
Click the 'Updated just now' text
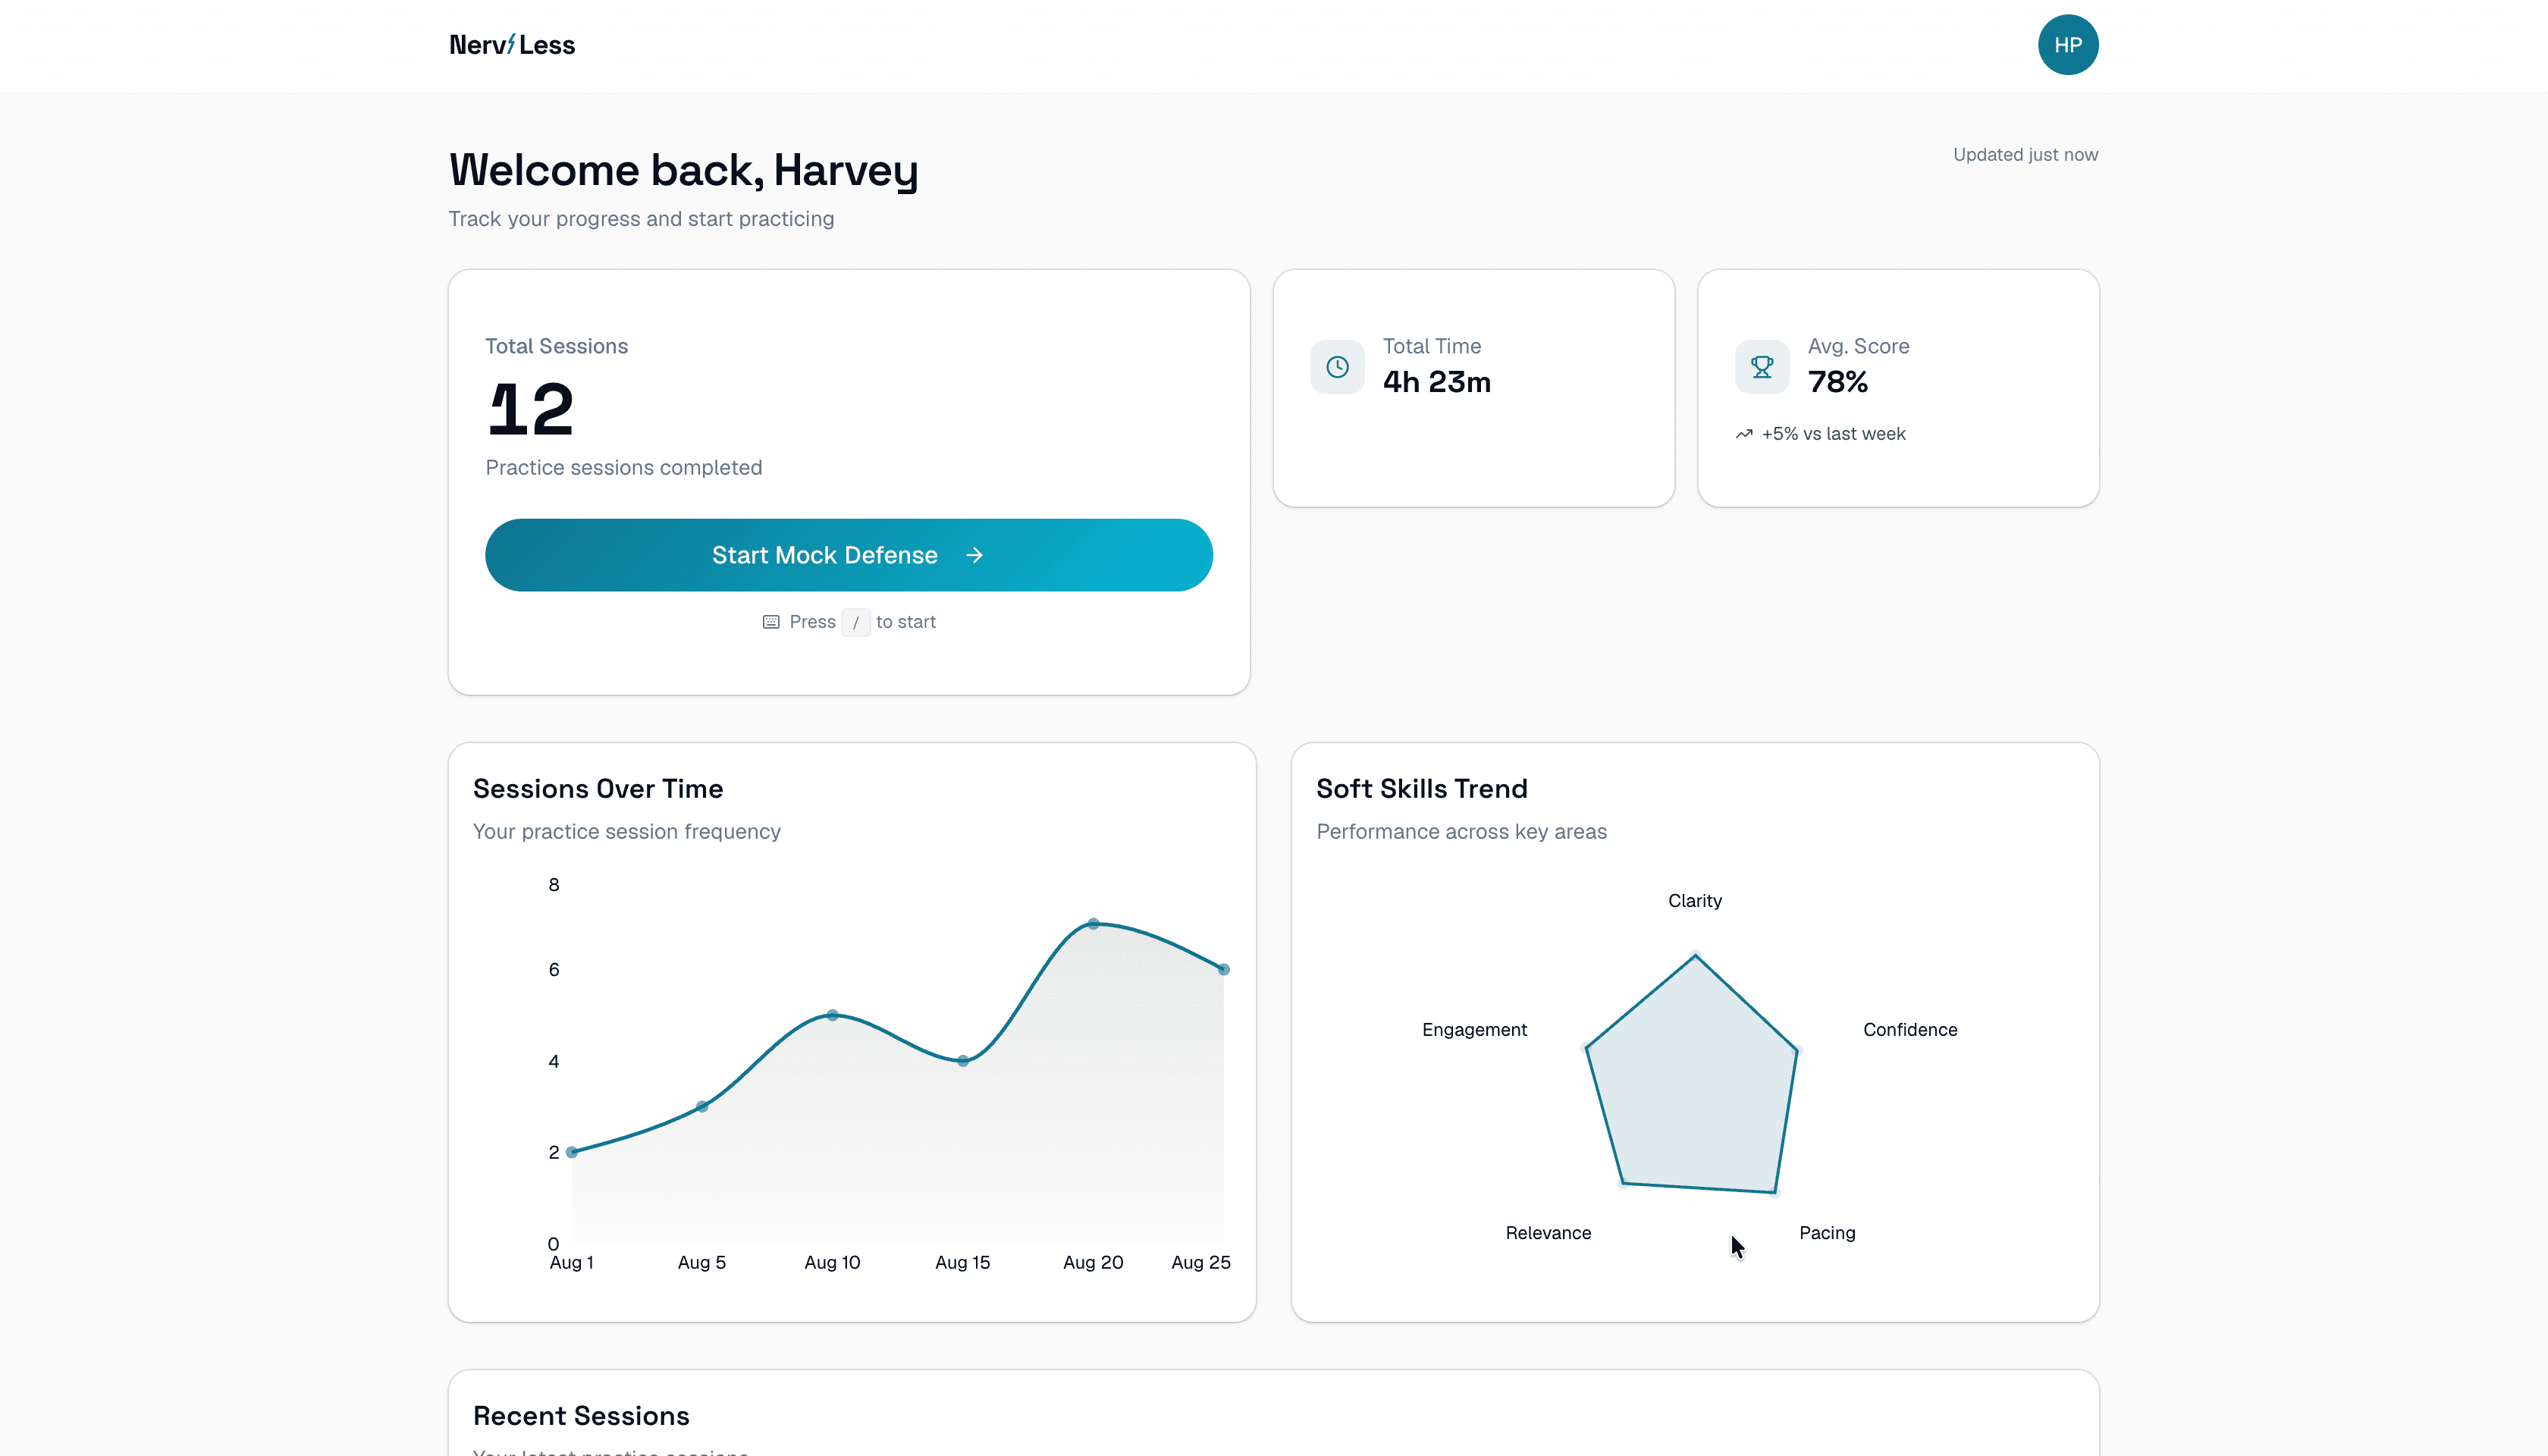click(x=2025, y=155)
